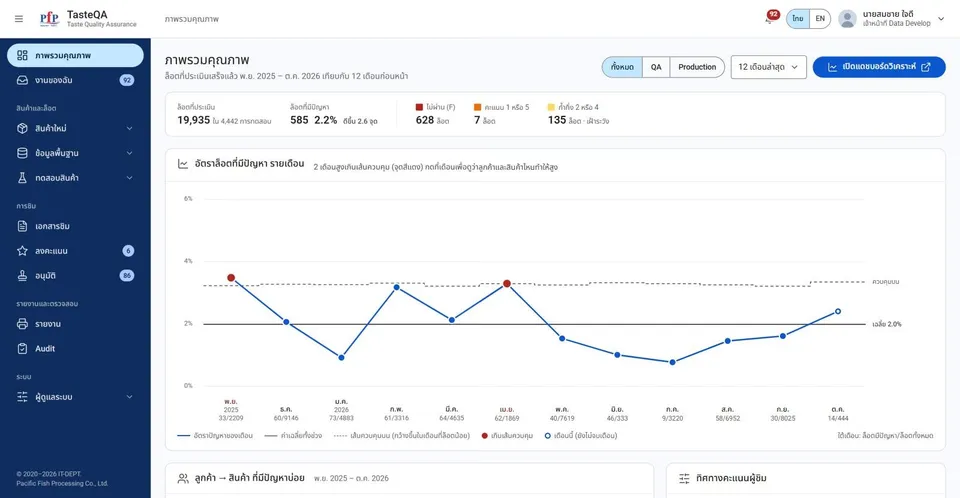Open อนุมัติ stamp icon in sidebar

point(22,276)
